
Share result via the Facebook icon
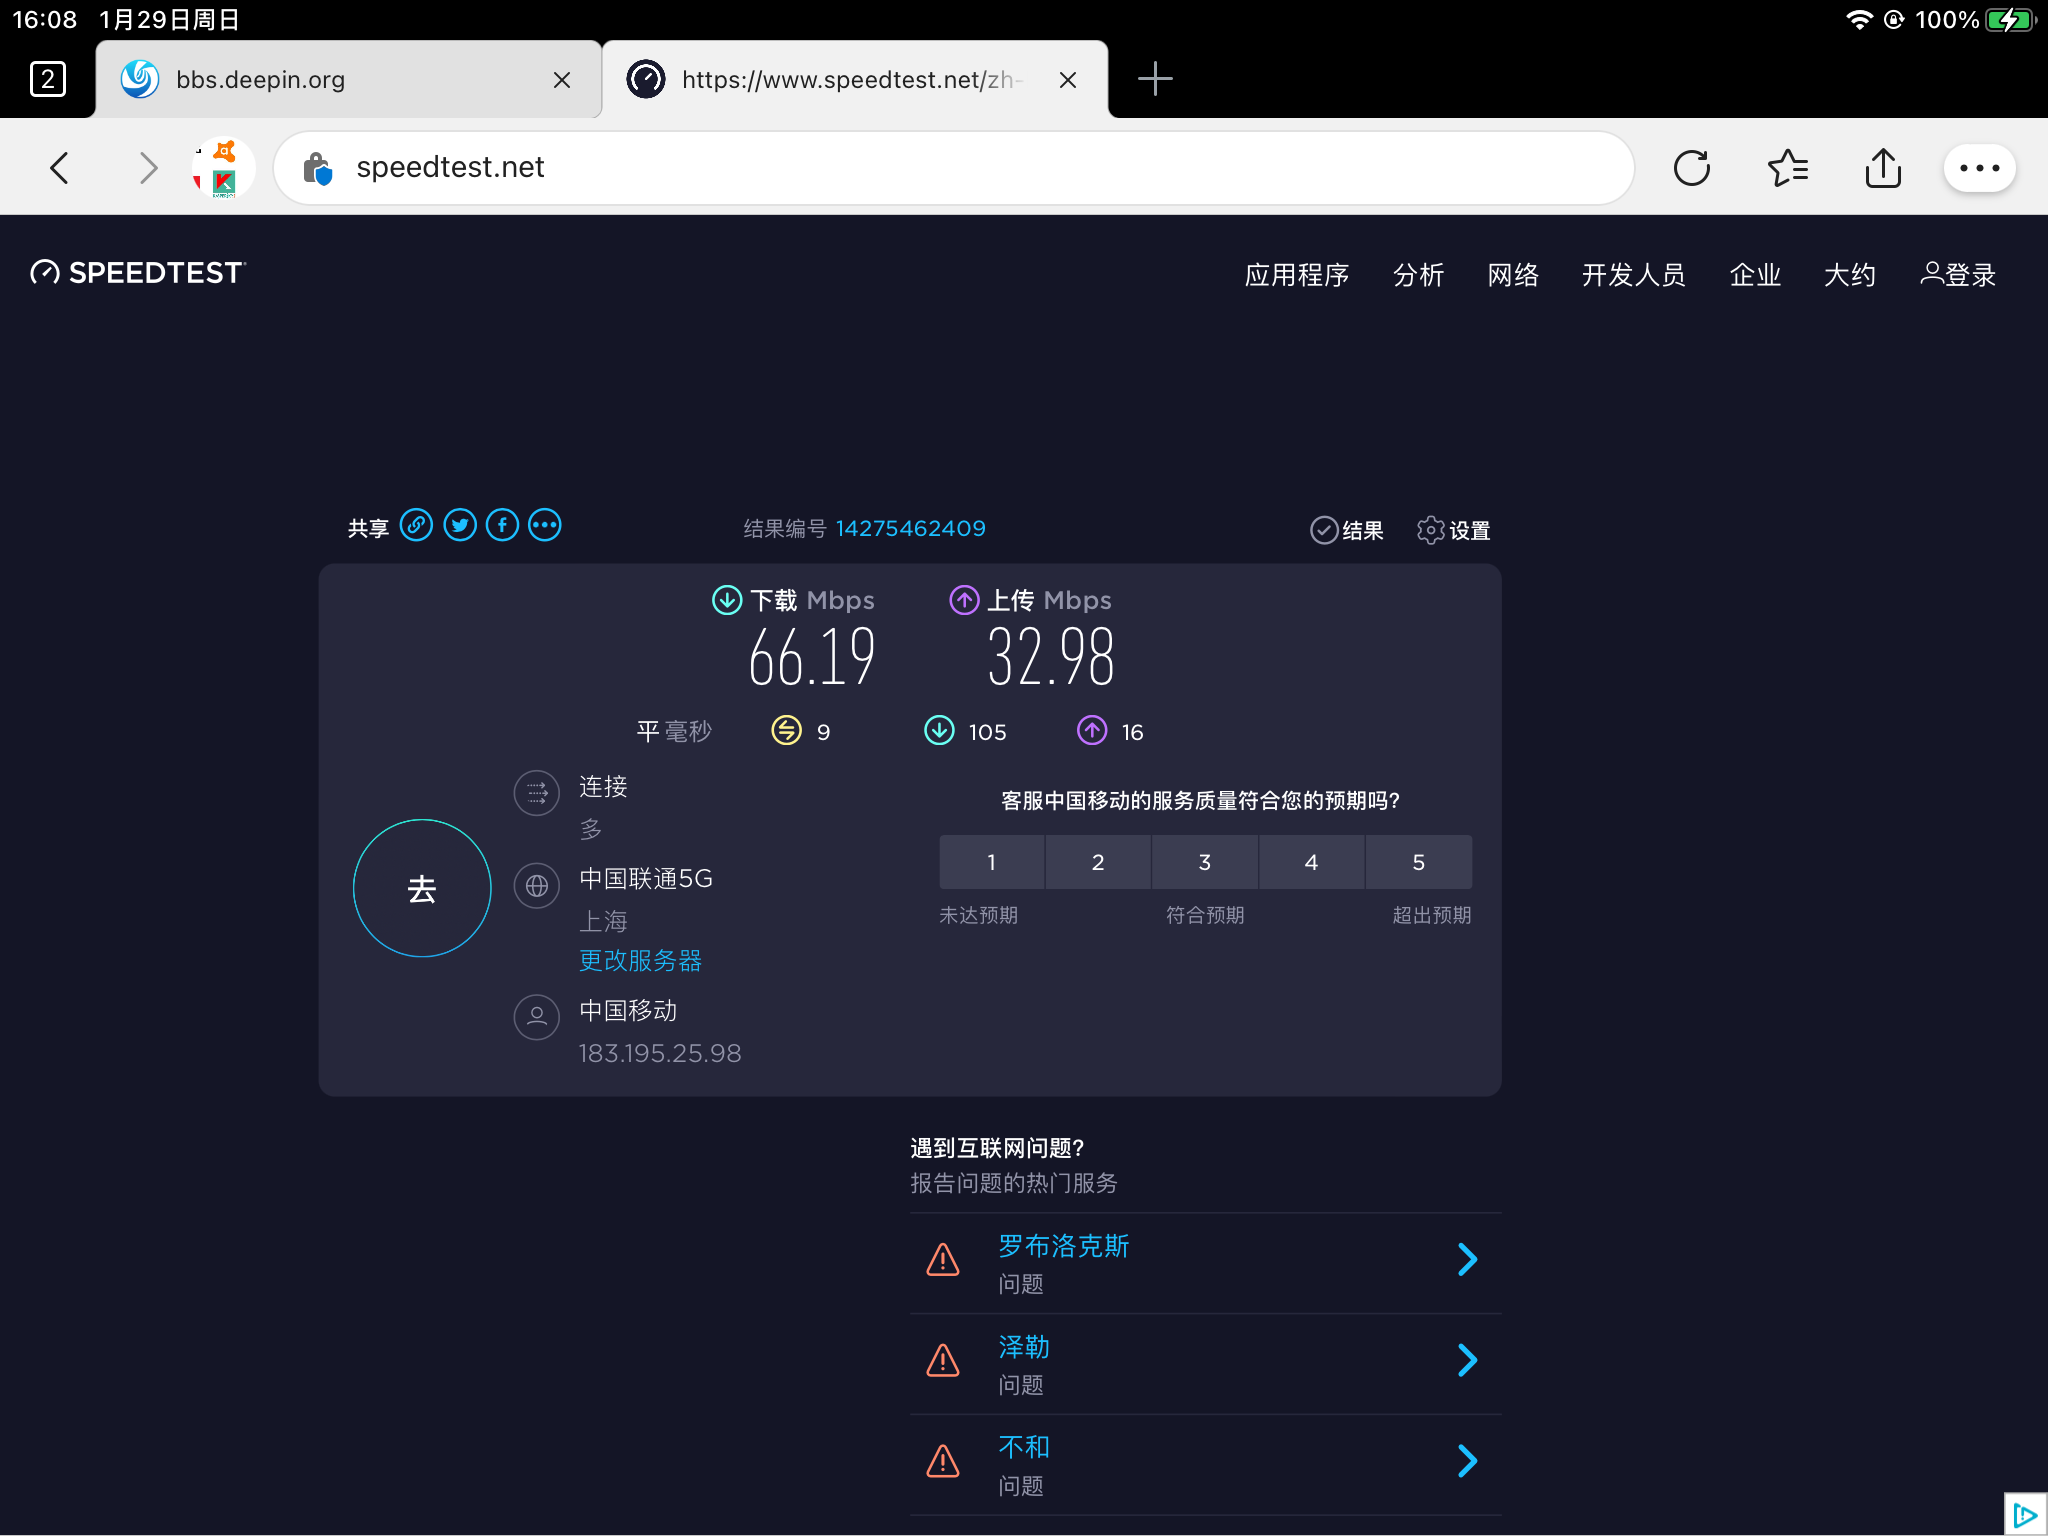click(502, 524)
